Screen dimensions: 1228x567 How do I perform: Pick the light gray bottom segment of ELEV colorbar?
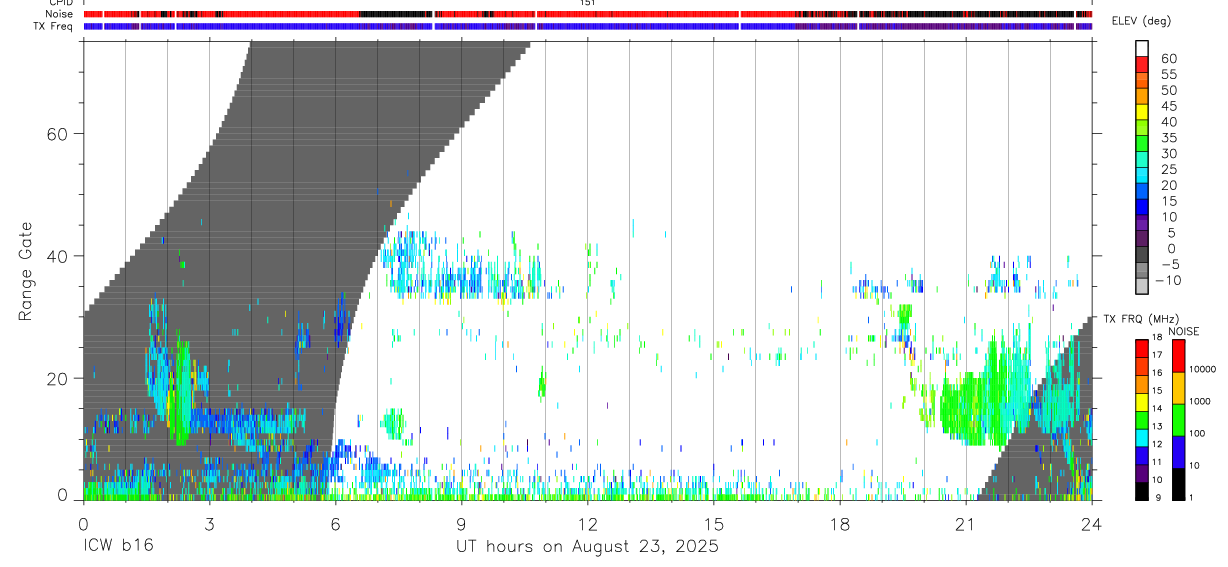click(x=1142, y=287)
